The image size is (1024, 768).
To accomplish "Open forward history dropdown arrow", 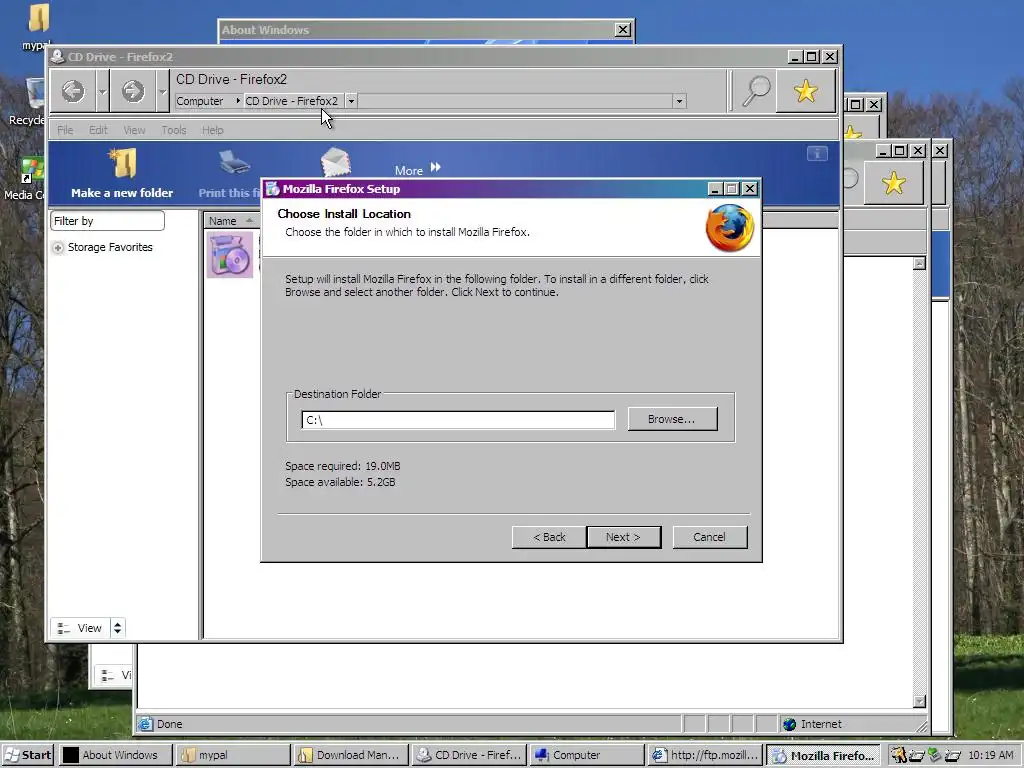I will 162,91.
